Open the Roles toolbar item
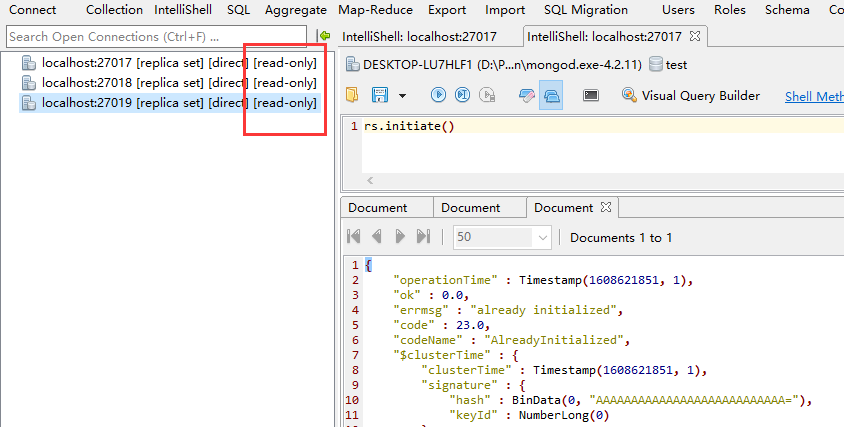 [x=730, y=10]
